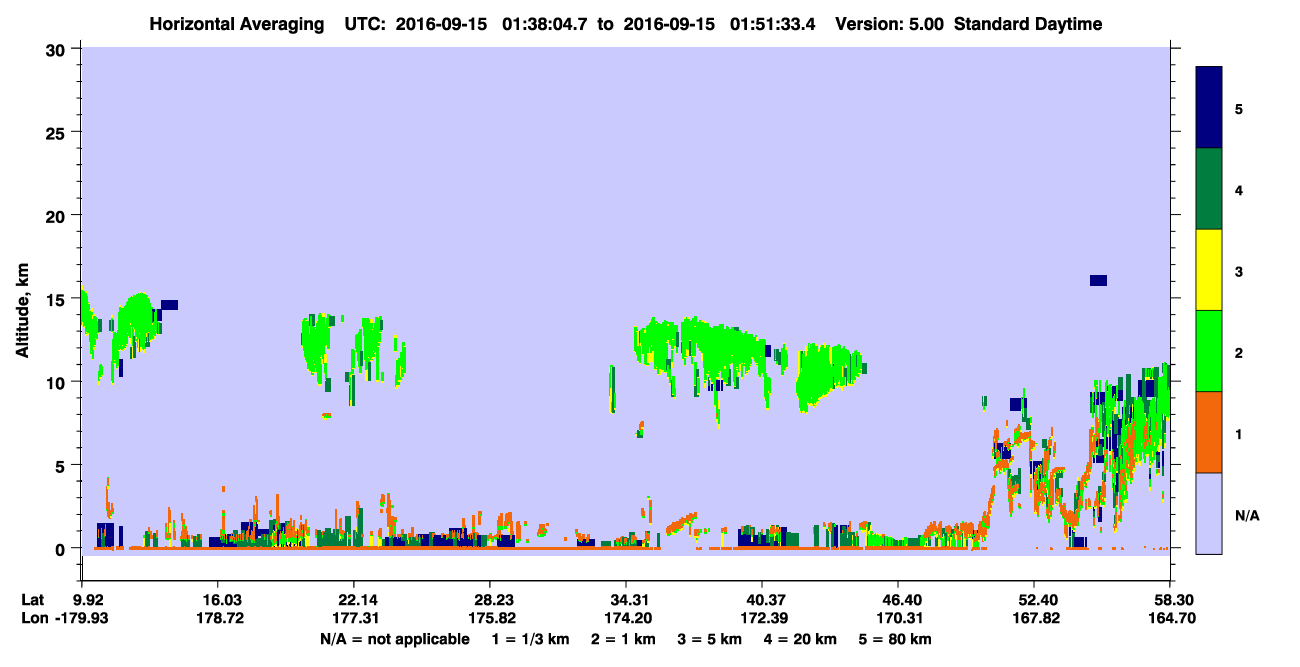Click latitude value 34.31
This screenshot has width=1300, height=667.
tap(626, 600)
